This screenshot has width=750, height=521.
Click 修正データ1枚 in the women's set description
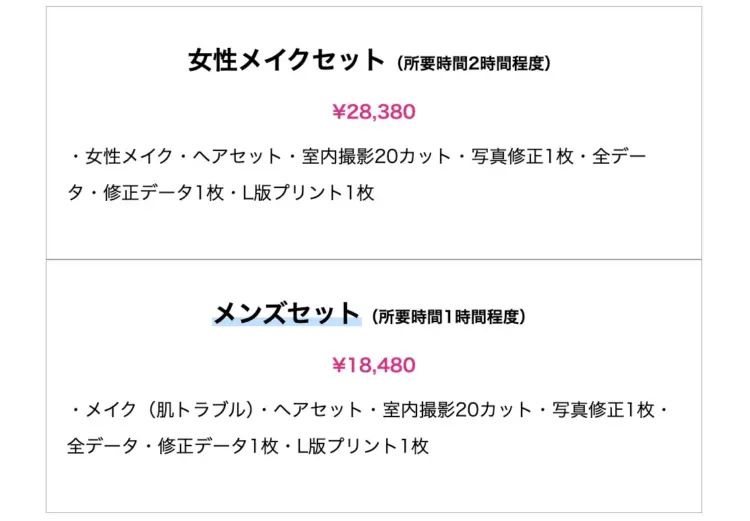click(x=148, y=193)
